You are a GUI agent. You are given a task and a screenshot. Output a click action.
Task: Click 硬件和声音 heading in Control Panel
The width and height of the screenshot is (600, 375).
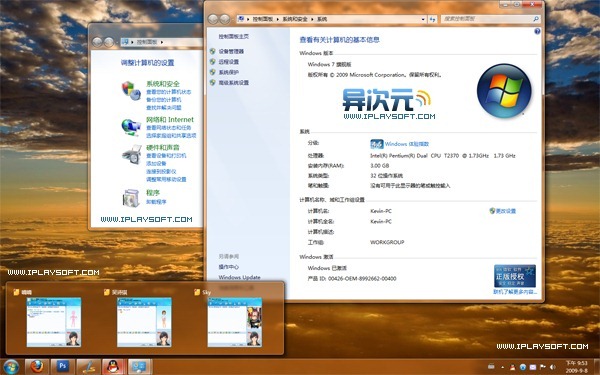(163, 147)
